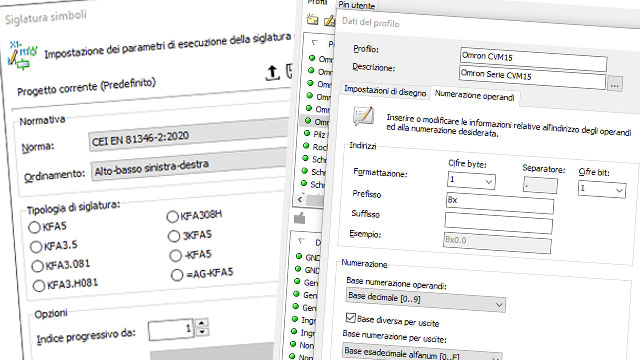Switch to the Pin utente tab

pos(356,5)
